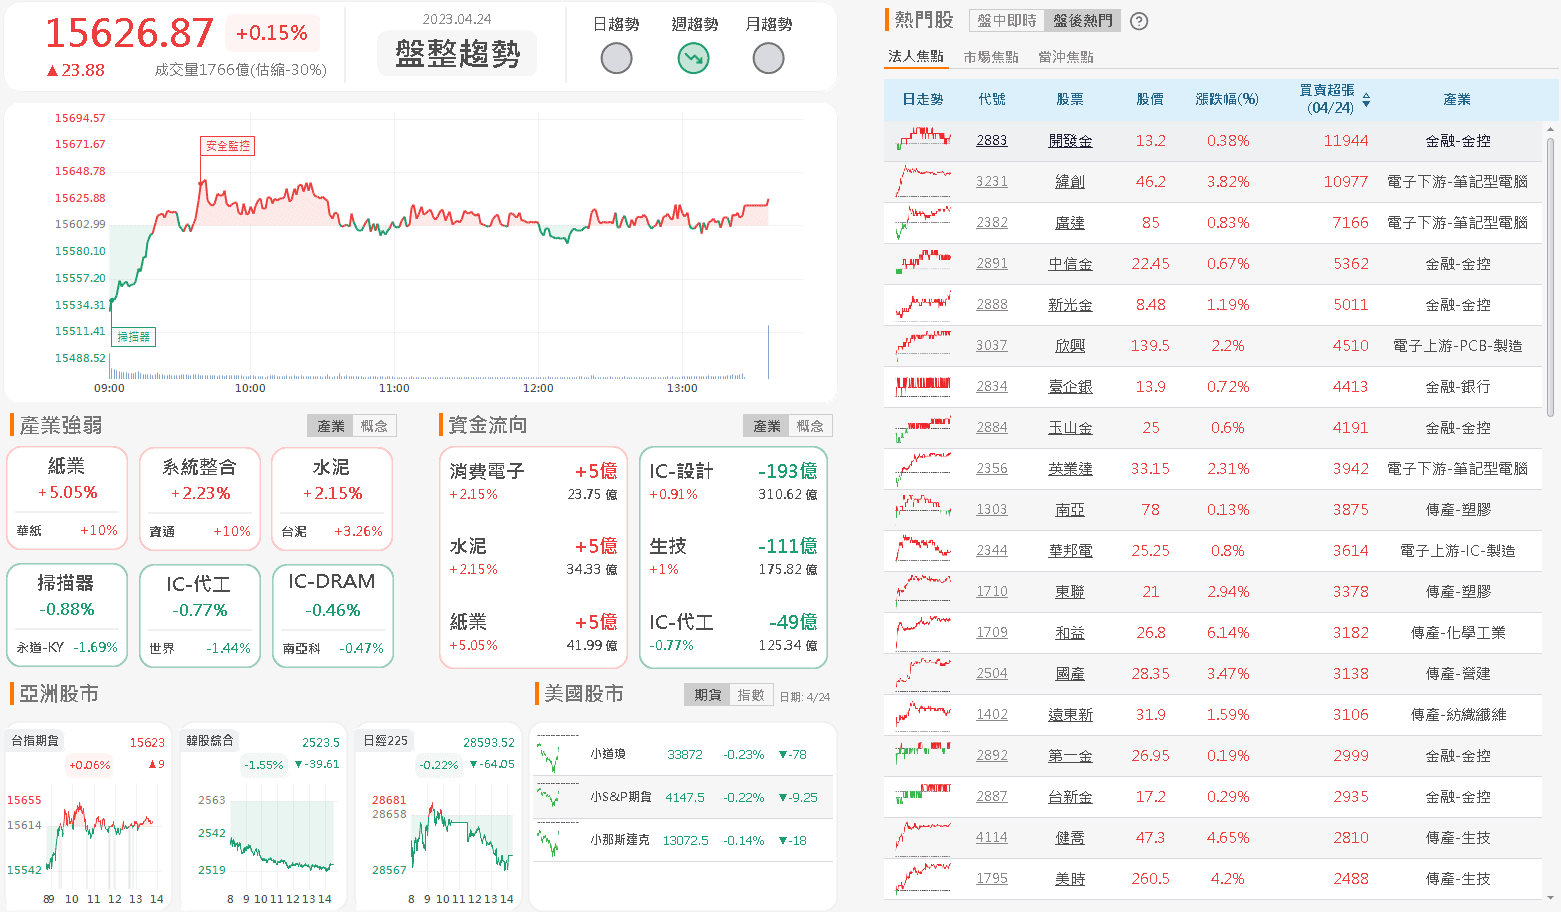1561x912 pixels.
Task: Open the 韓股綜合 mini chart
Action: (263, 816)
